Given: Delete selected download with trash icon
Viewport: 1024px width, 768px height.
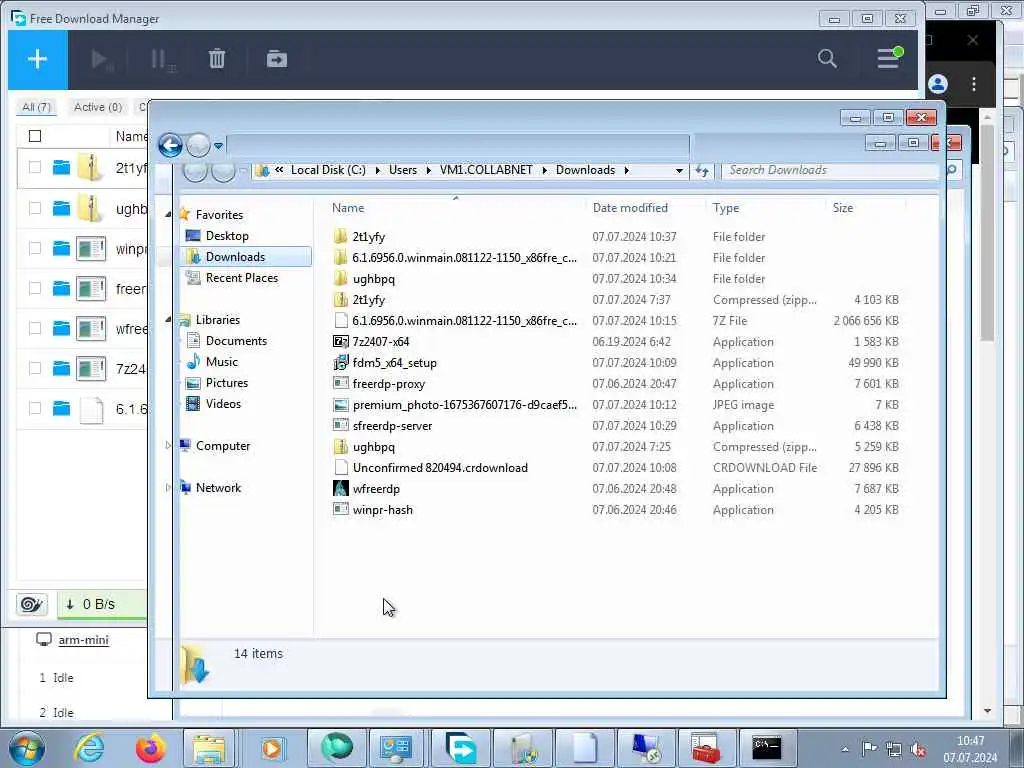Looking at the screenshot, I should click(217, 59).
